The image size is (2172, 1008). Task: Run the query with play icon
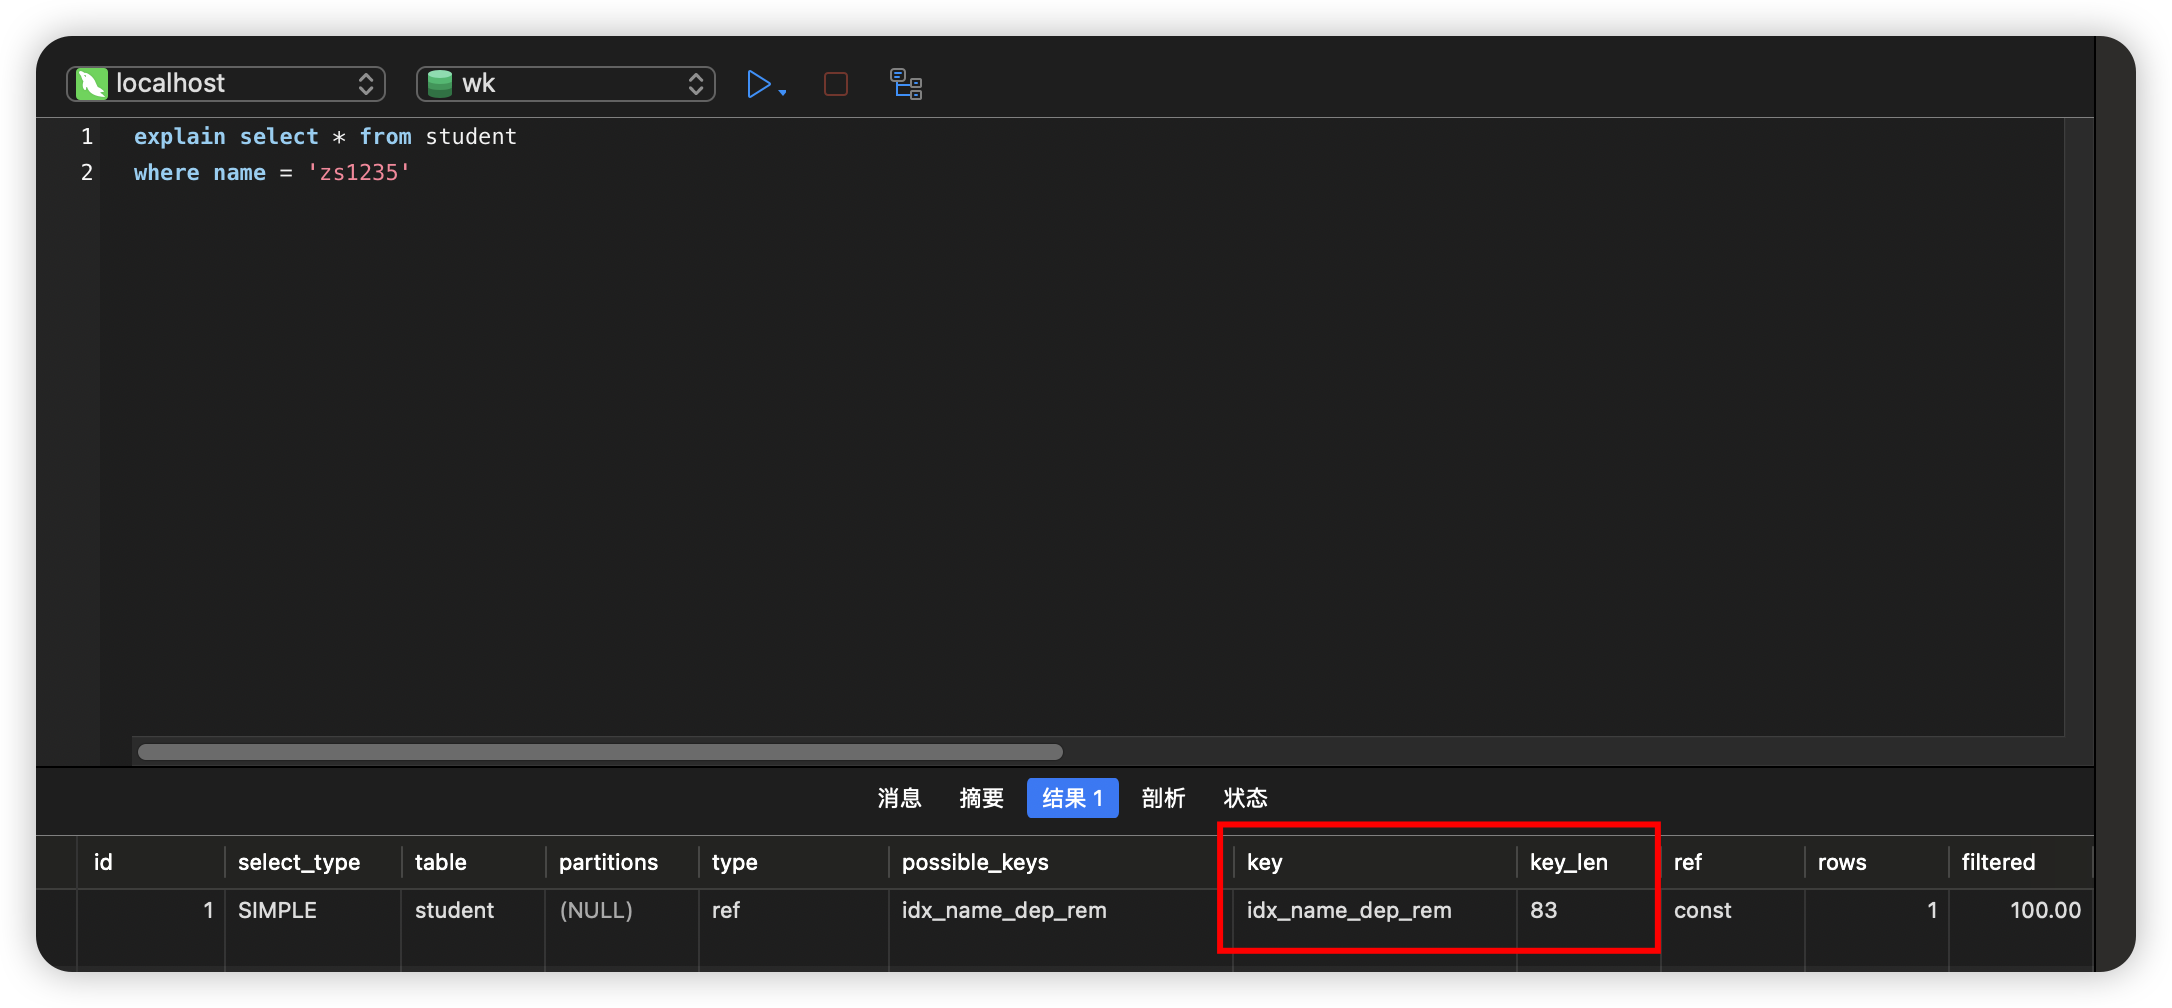pyautogui.click(x=758, y=84)
